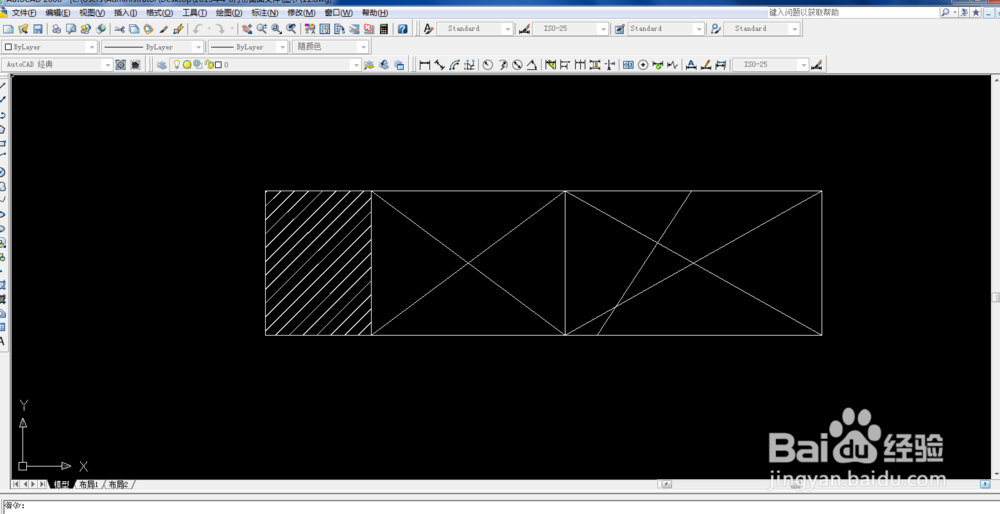Viewport: 1000px width, 514px height.
Task: Open the plot style 随颜色 dropdown
Action: click(x=330, y=47)
